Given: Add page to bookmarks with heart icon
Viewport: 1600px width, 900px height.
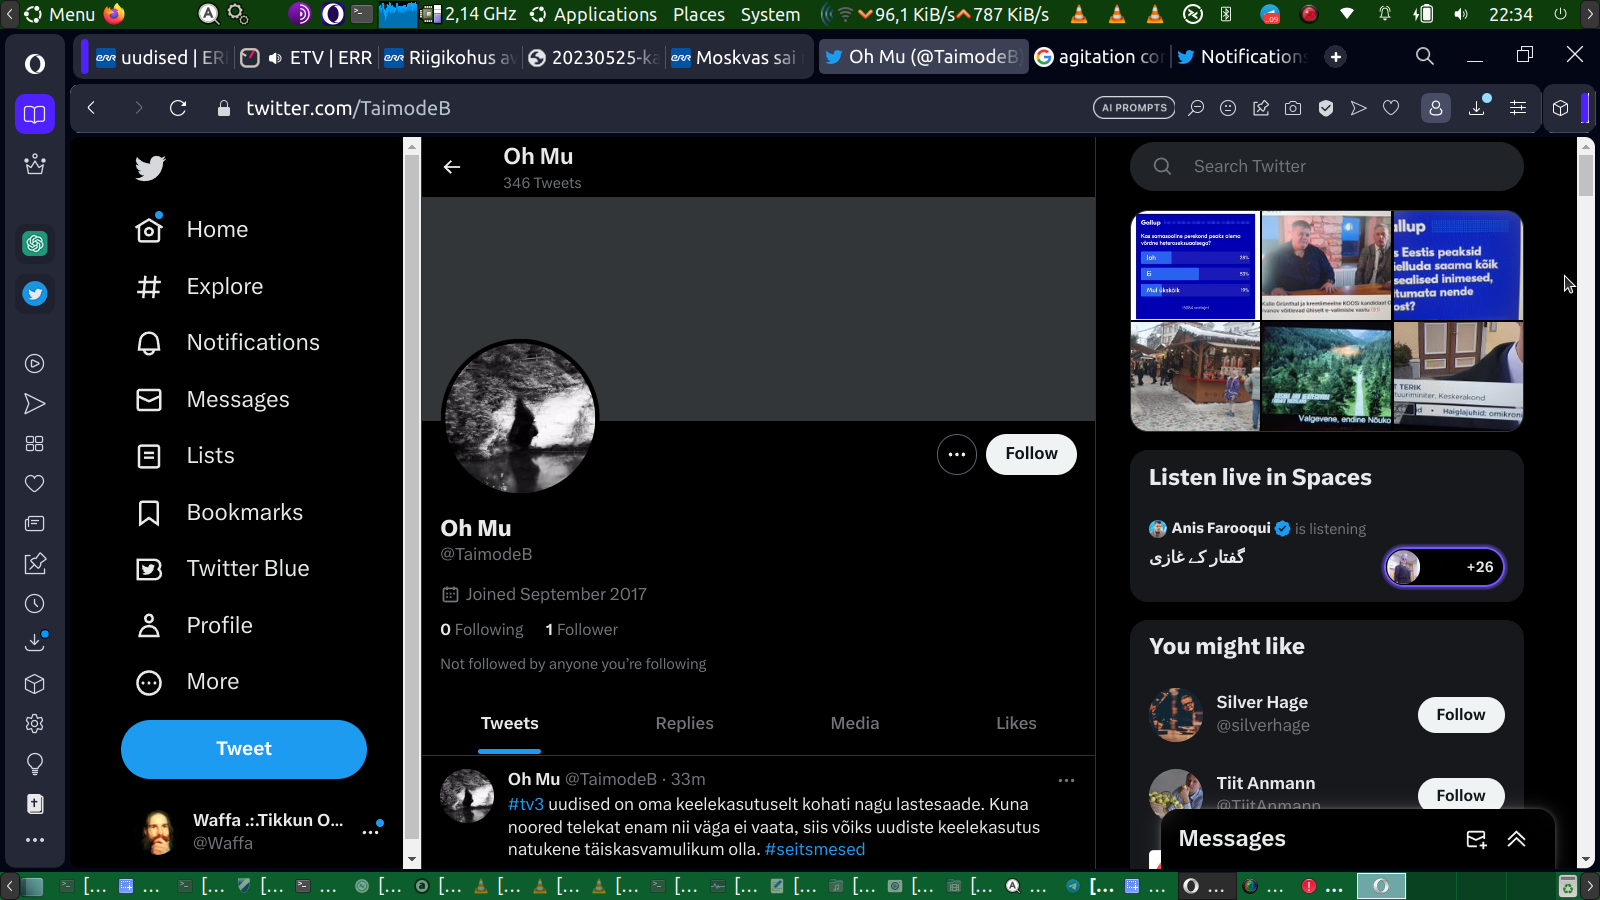Looking at the screenshot, I should [x=1391, y=108].
